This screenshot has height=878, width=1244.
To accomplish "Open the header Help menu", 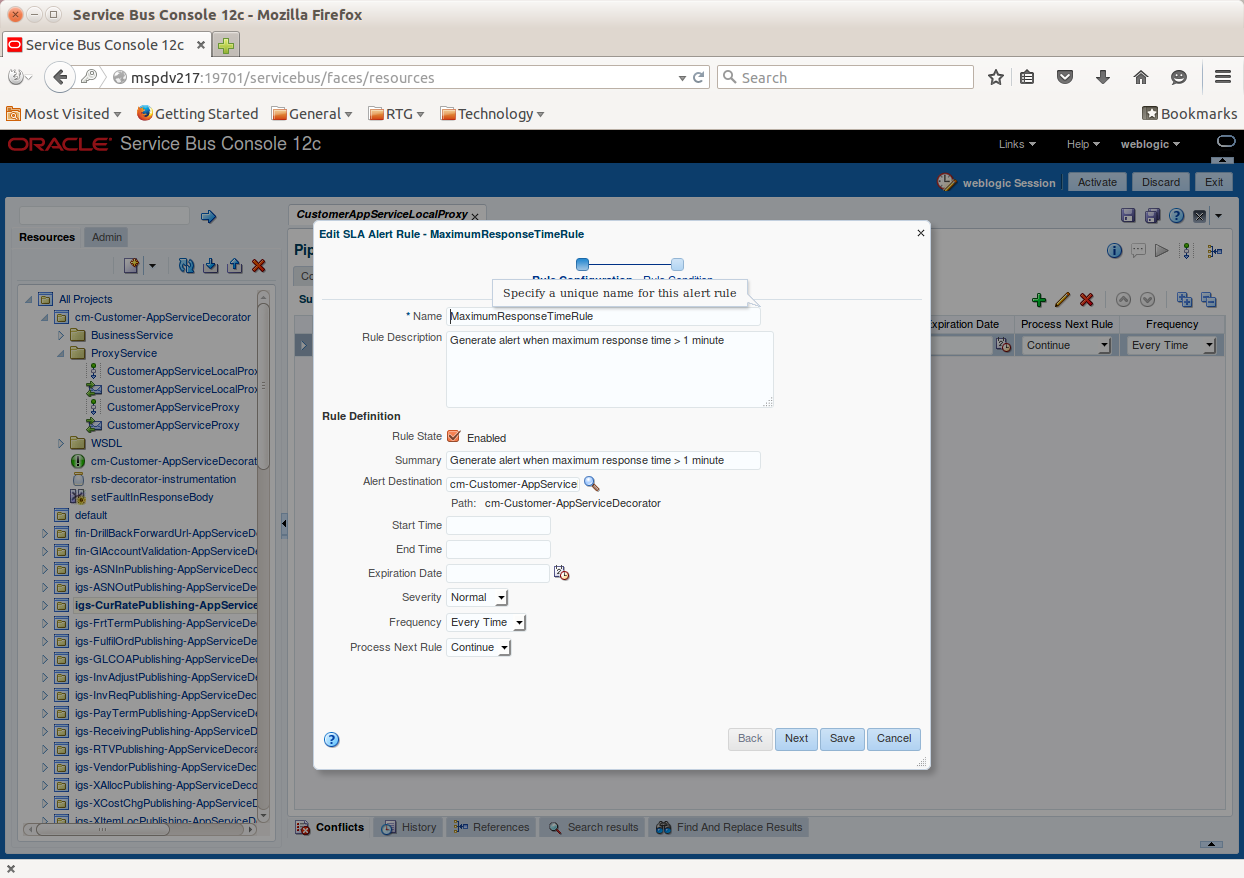I will (1083, 144).
